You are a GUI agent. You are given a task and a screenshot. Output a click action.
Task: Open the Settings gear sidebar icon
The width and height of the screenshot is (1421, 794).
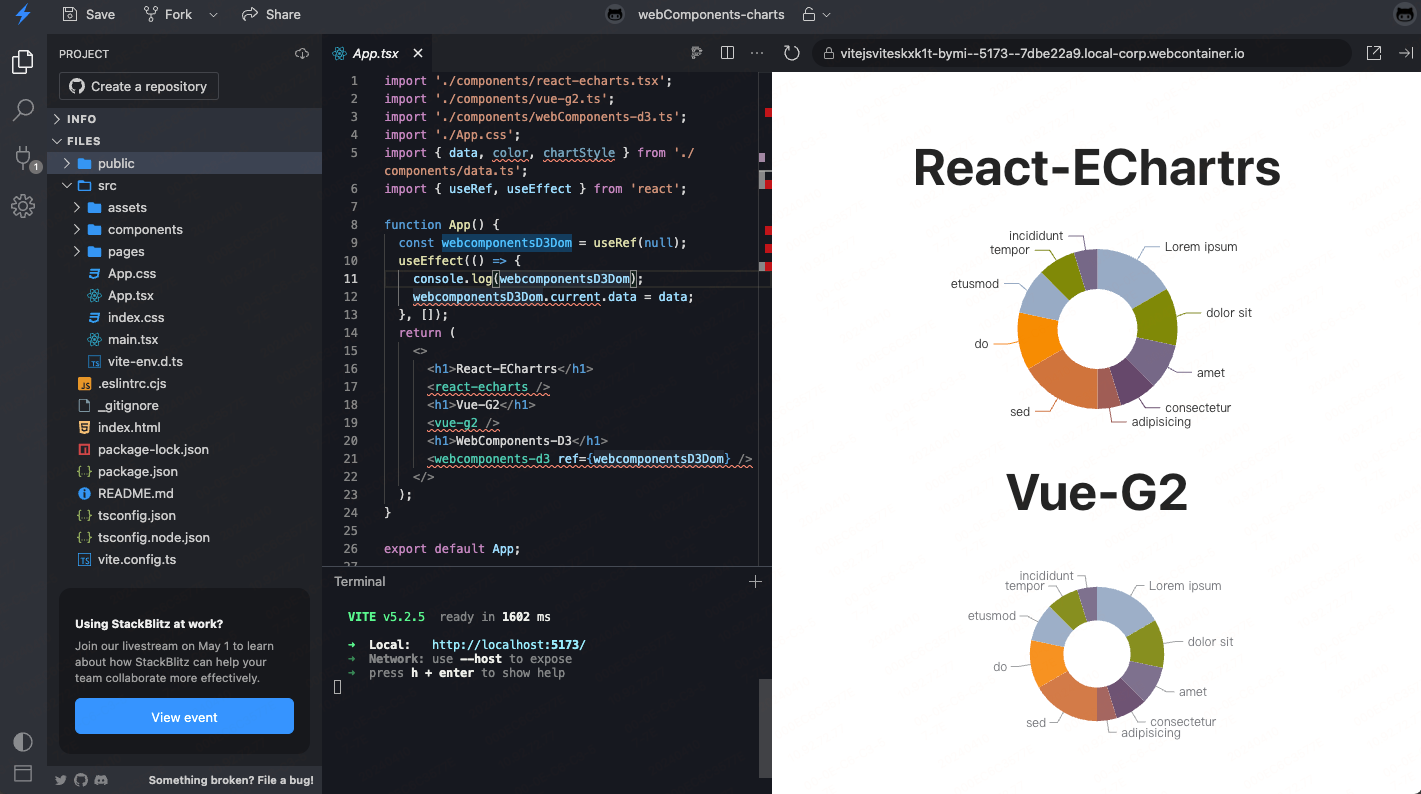click(x=23, y=206)
